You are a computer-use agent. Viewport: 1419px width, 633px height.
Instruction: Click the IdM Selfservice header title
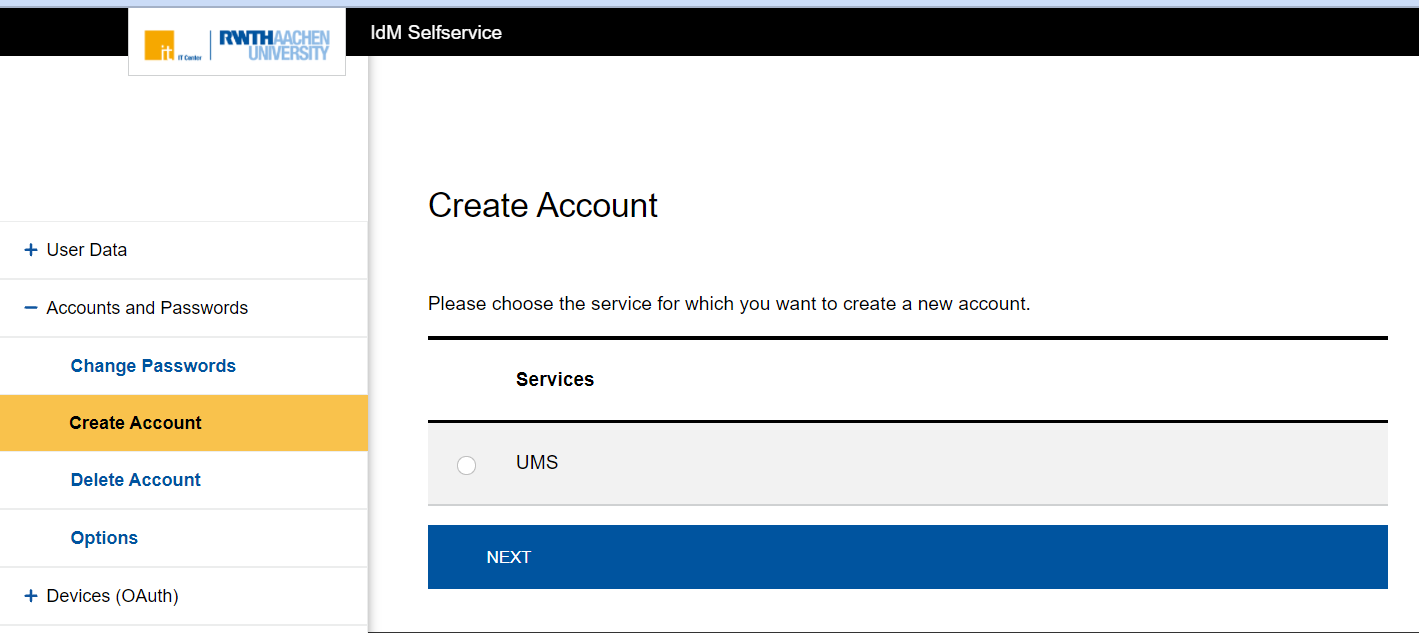(436, 33)
